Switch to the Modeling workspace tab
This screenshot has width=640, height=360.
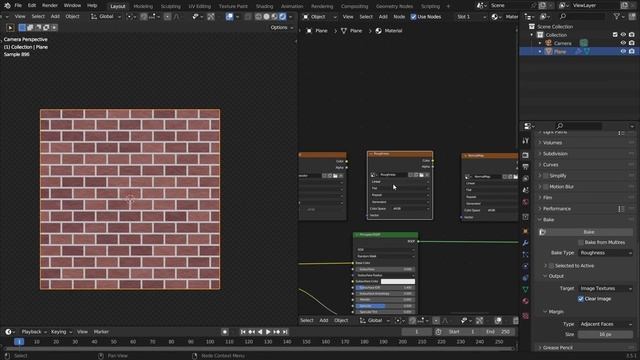143,6
